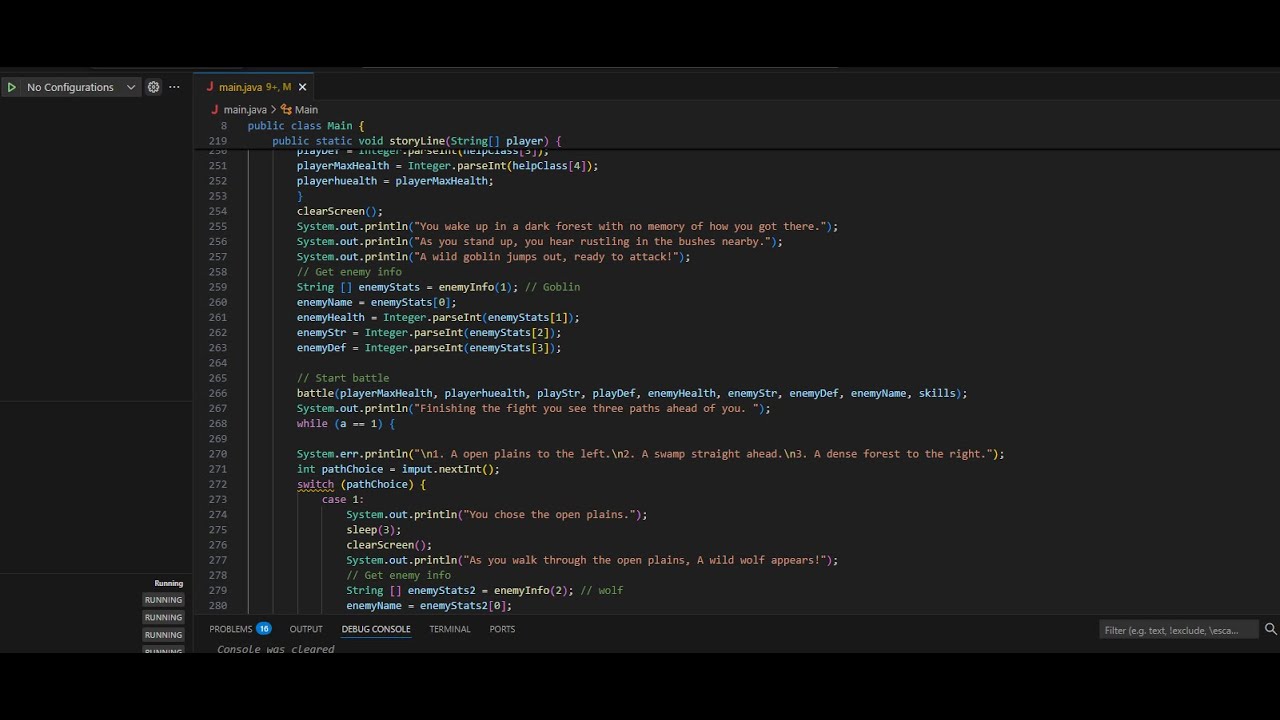Viewport: 1280px width, 720px height.
Task: Open launch.json via the gear icon
Action: (153, 87)
